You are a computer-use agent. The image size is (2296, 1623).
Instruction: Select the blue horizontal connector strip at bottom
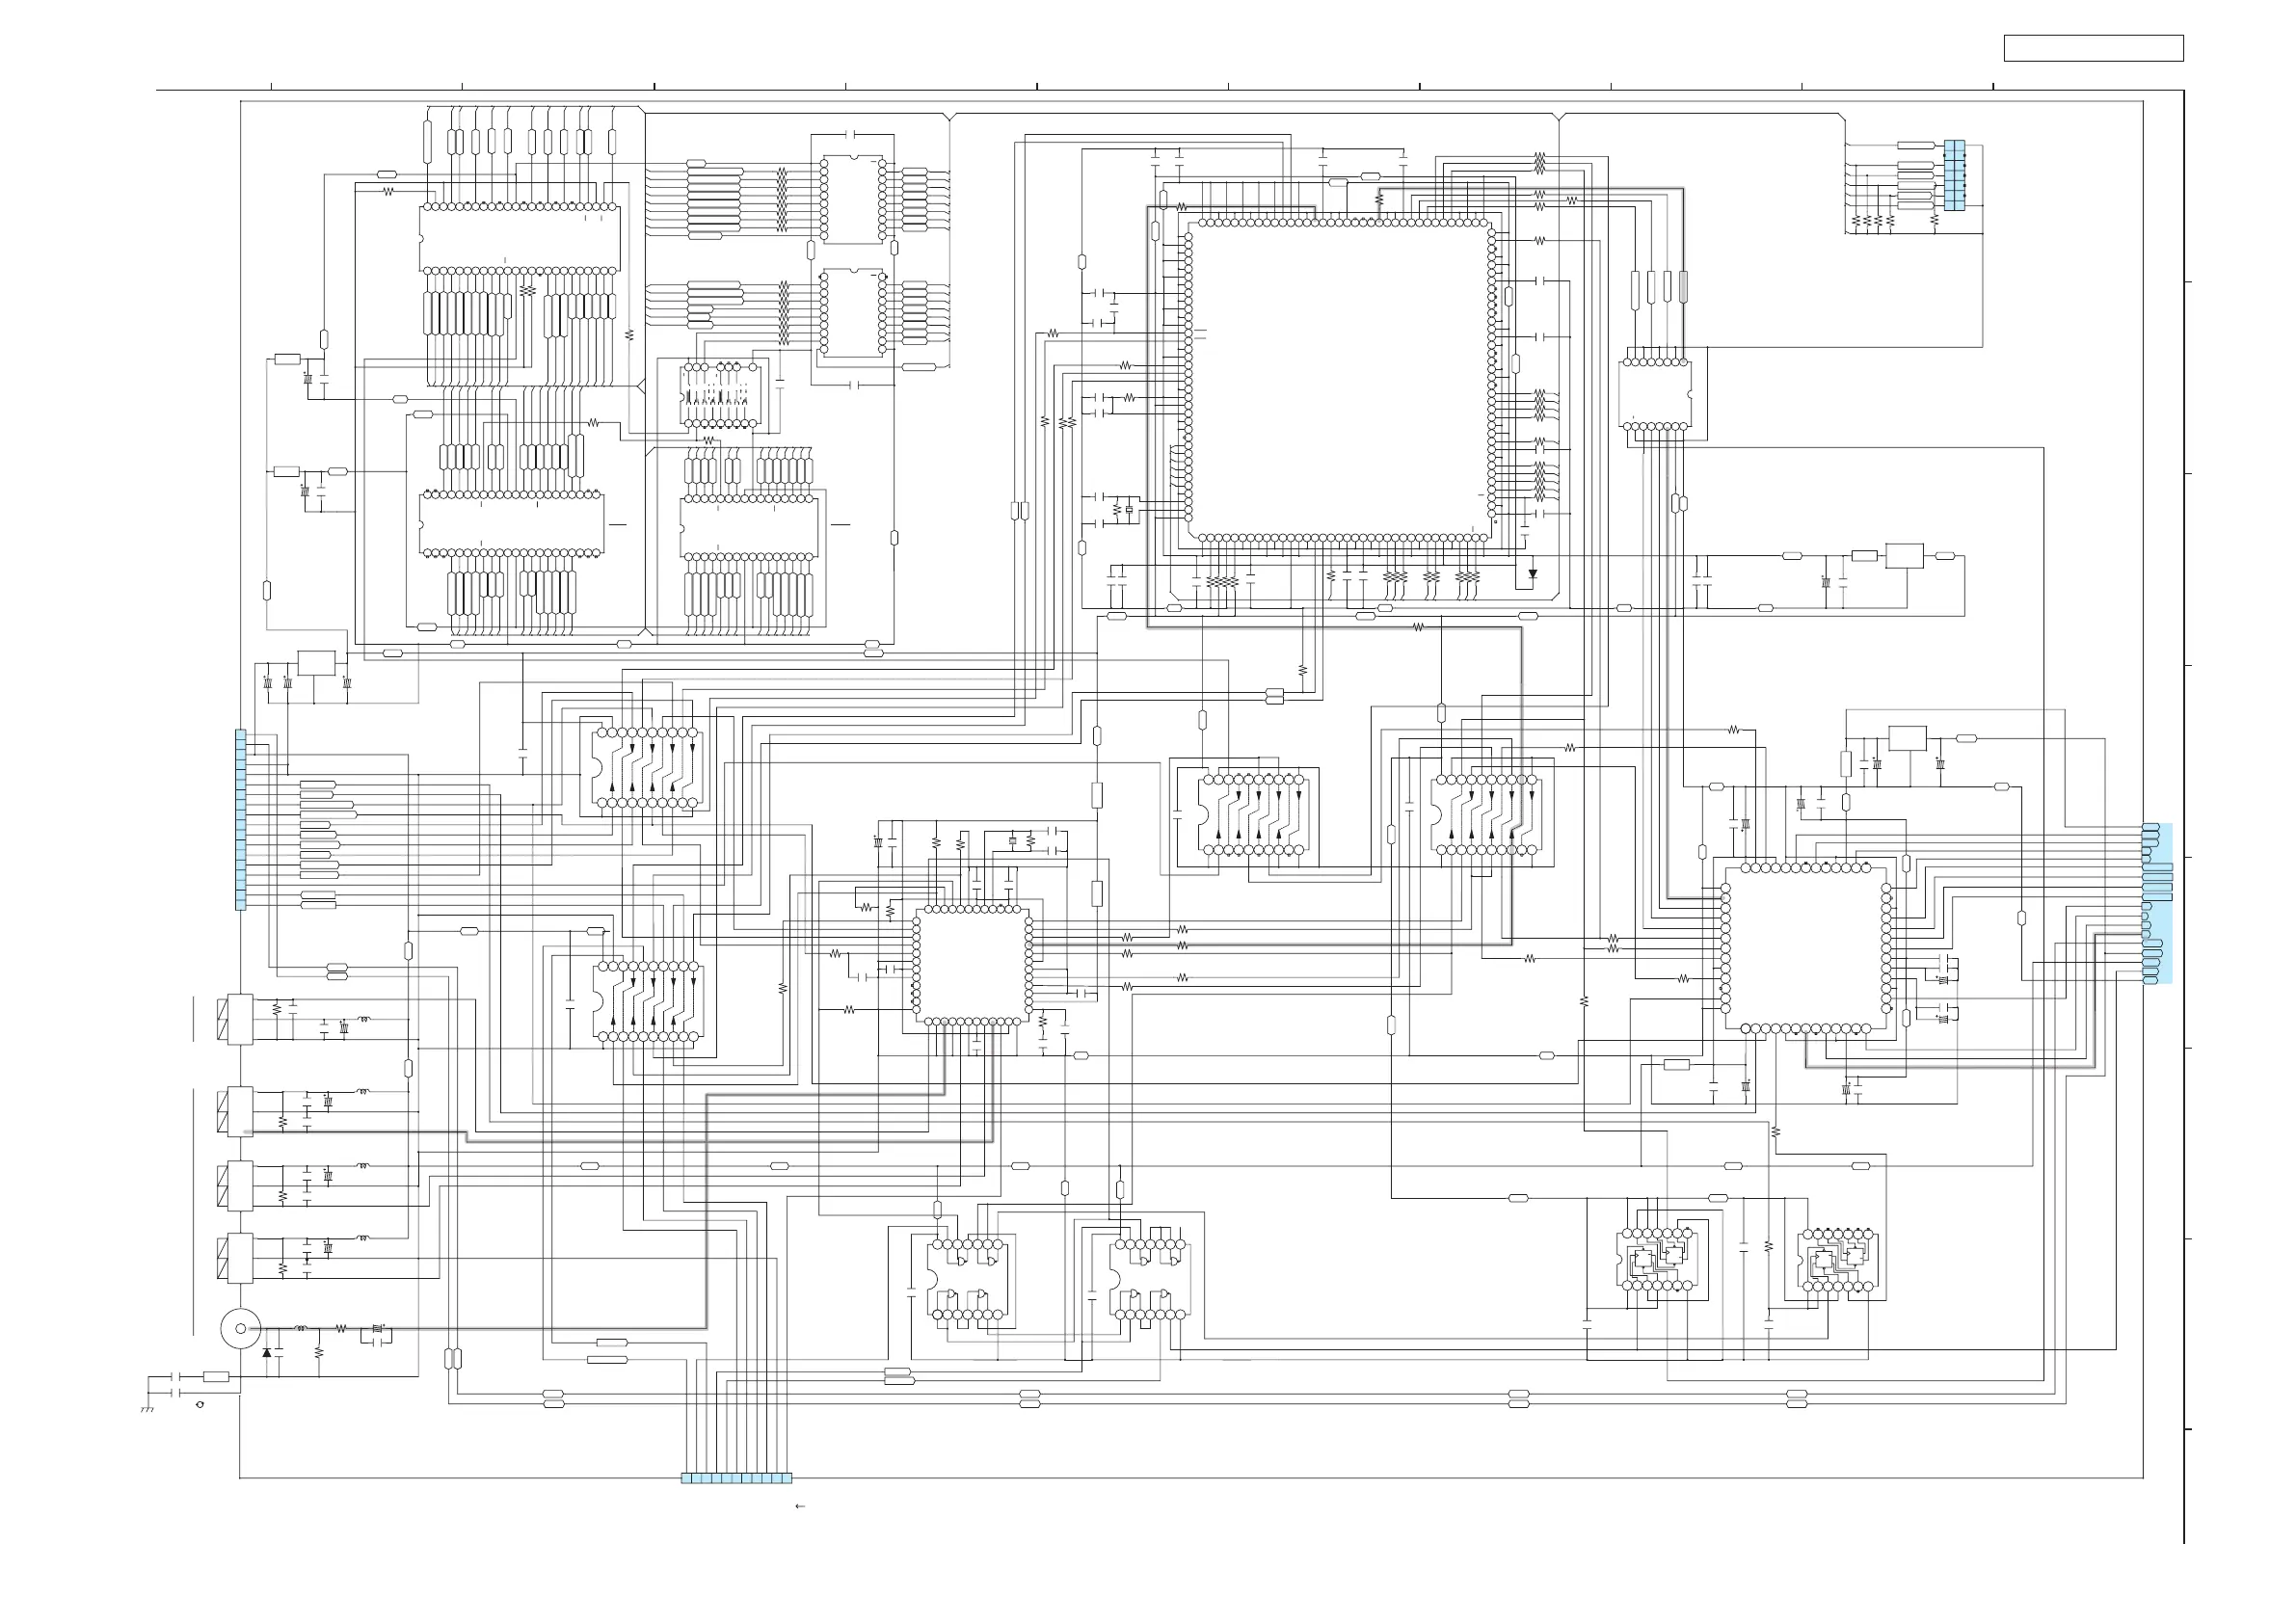[736, 1478]
